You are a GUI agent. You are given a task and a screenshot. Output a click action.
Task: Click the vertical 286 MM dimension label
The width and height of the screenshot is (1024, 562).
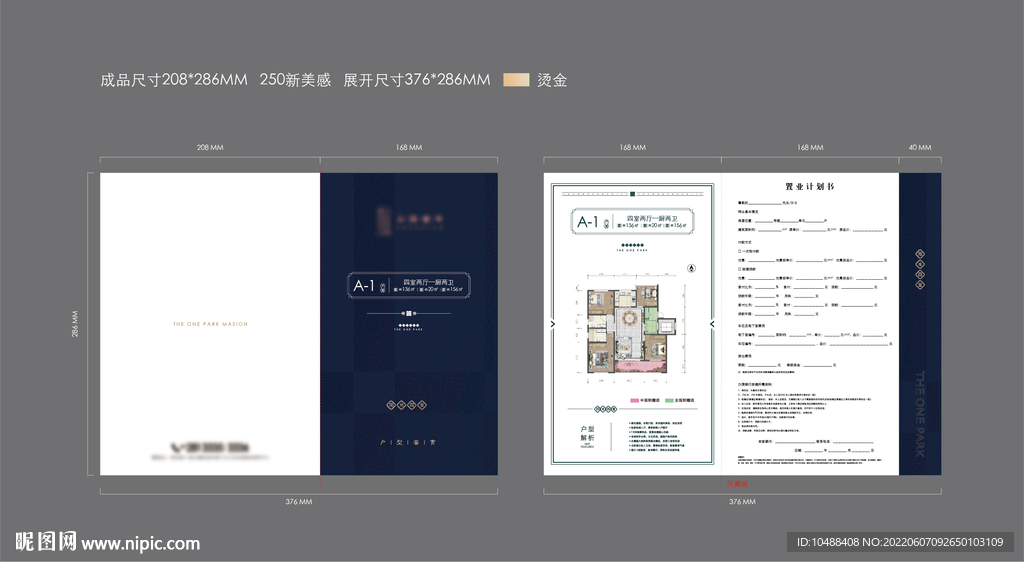point(74,324)
